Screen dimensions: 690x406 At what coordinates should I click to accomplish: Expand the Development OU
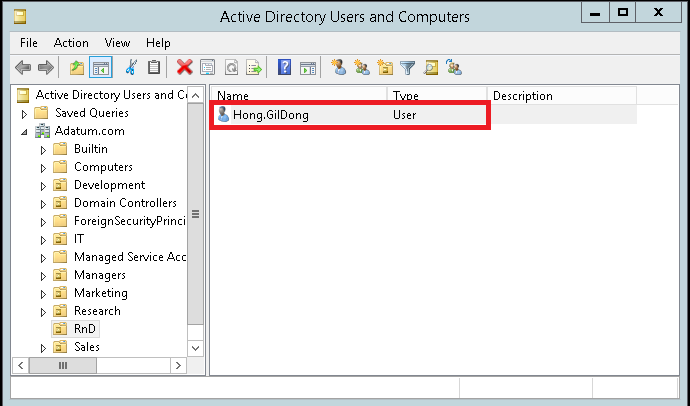(x=43, y=186)
